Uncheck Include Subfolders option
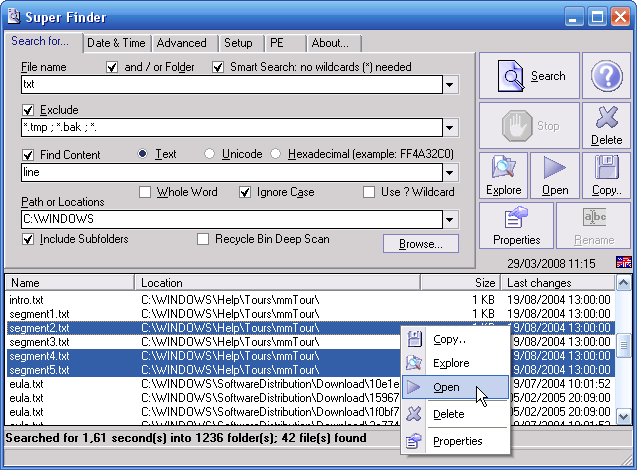This screenshot has height=470, width=637. [x=28, y=240]
